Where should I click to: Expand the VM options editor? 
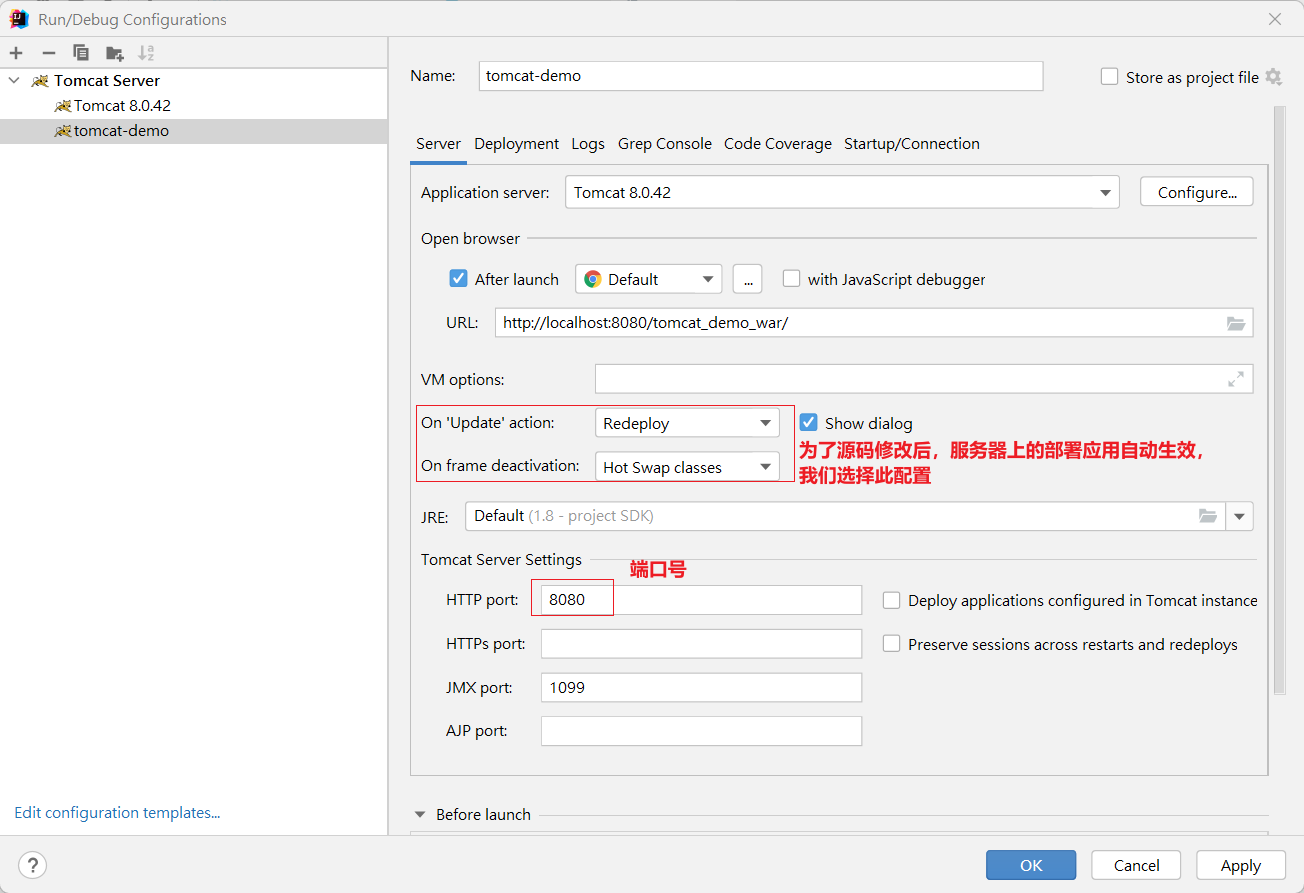pos(1236,379)
